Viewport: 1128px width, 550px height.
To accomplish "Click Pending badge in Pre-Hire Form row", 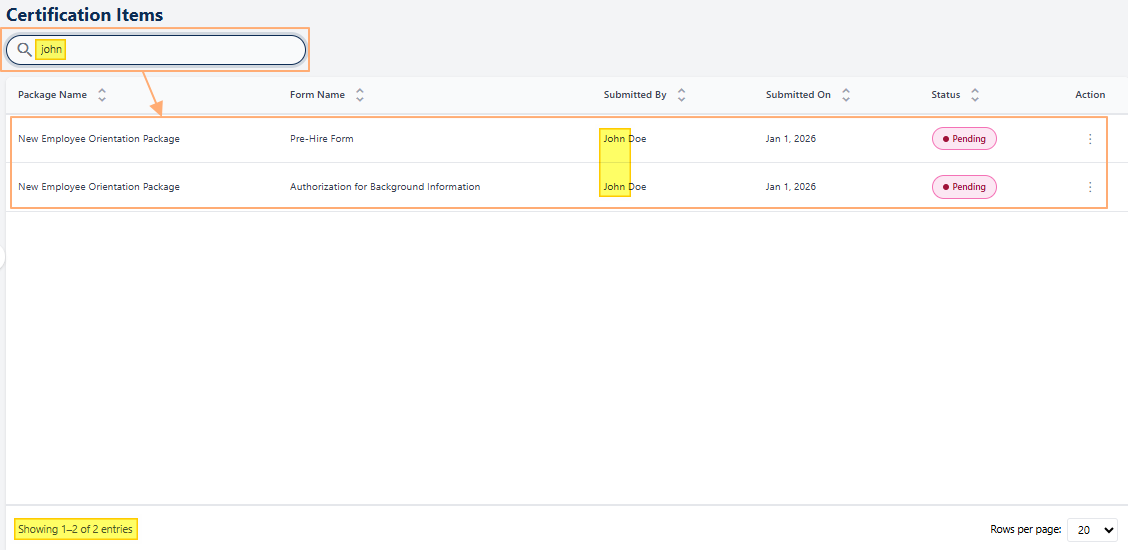I will pyautogui.click(x=964, y=139).
